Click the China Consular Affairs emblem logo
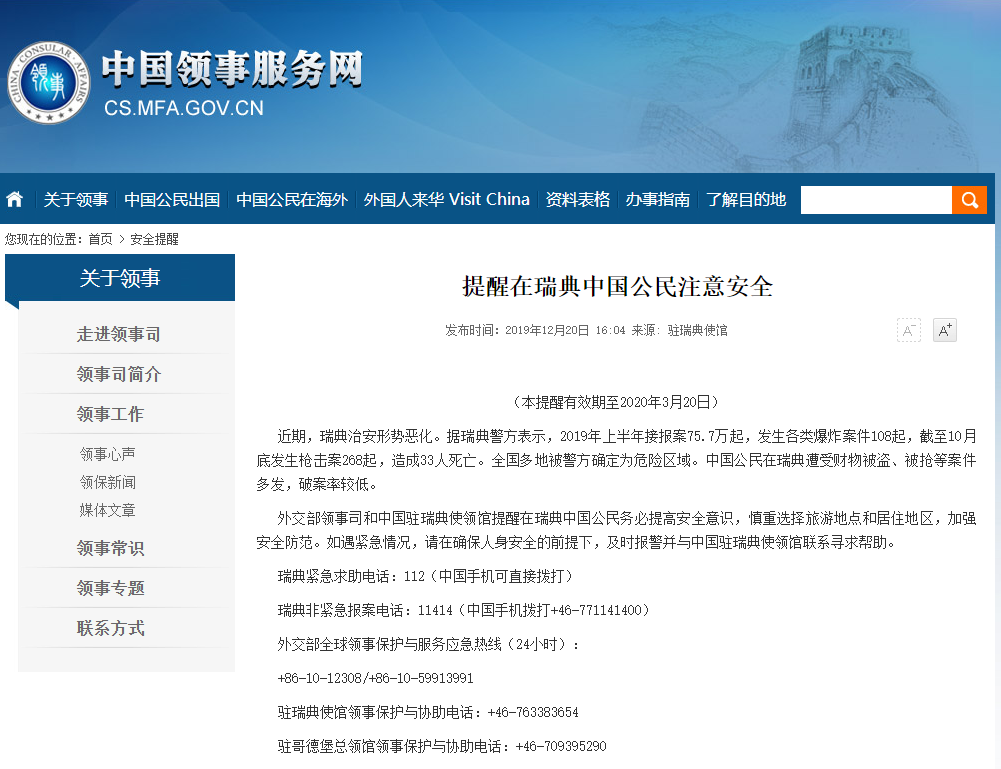 [x=49, y=82]
